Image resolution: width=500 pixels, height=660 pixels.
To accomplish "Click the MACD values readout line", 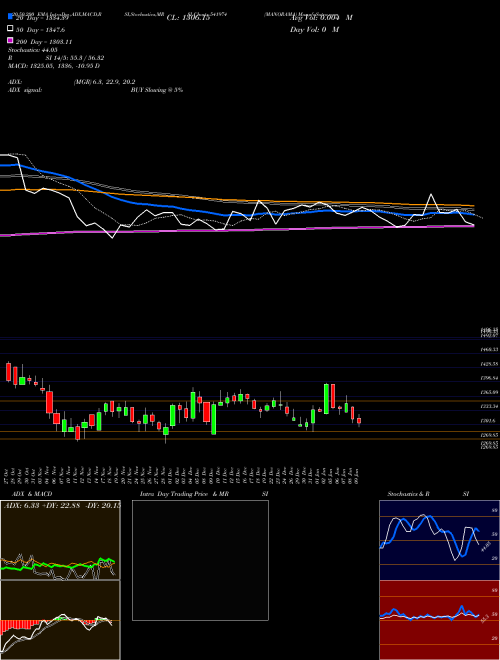I will (54, 66).
